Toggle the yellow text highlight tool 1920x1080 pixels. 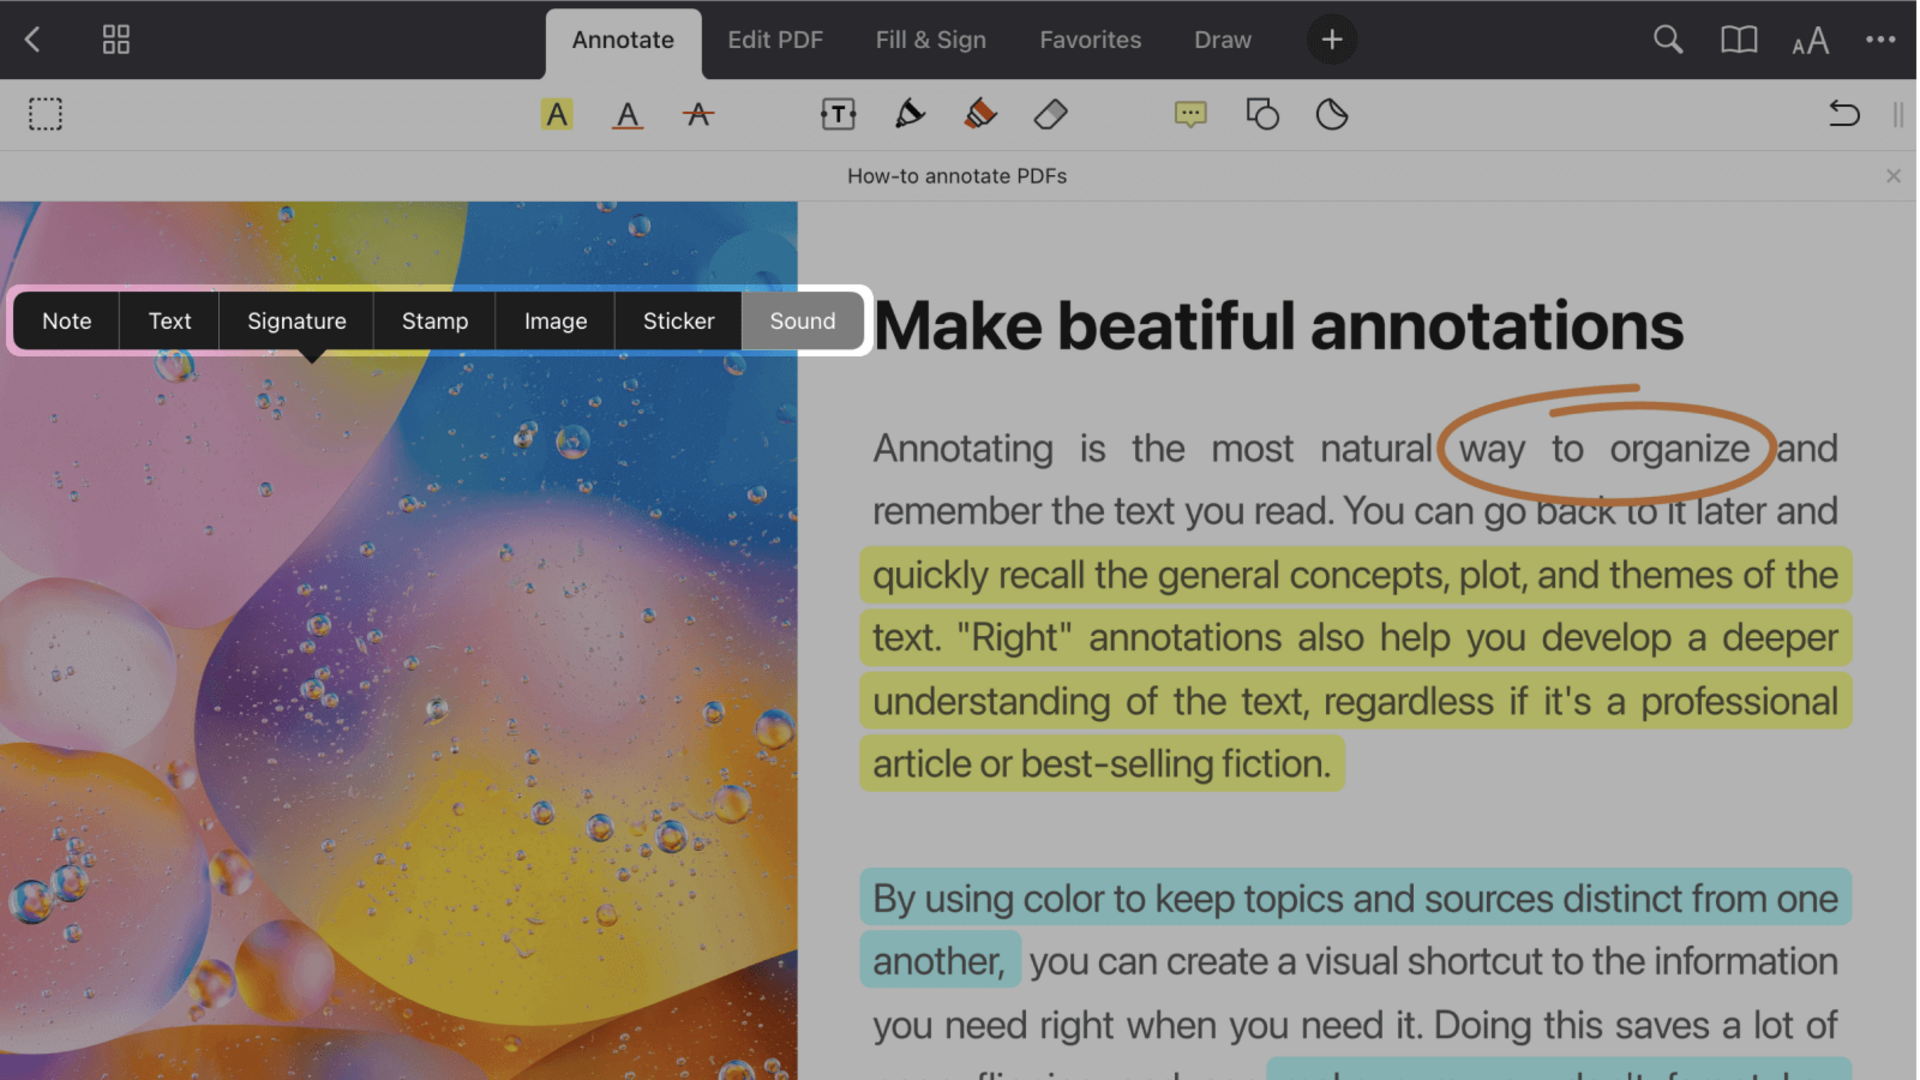point(557,114)
